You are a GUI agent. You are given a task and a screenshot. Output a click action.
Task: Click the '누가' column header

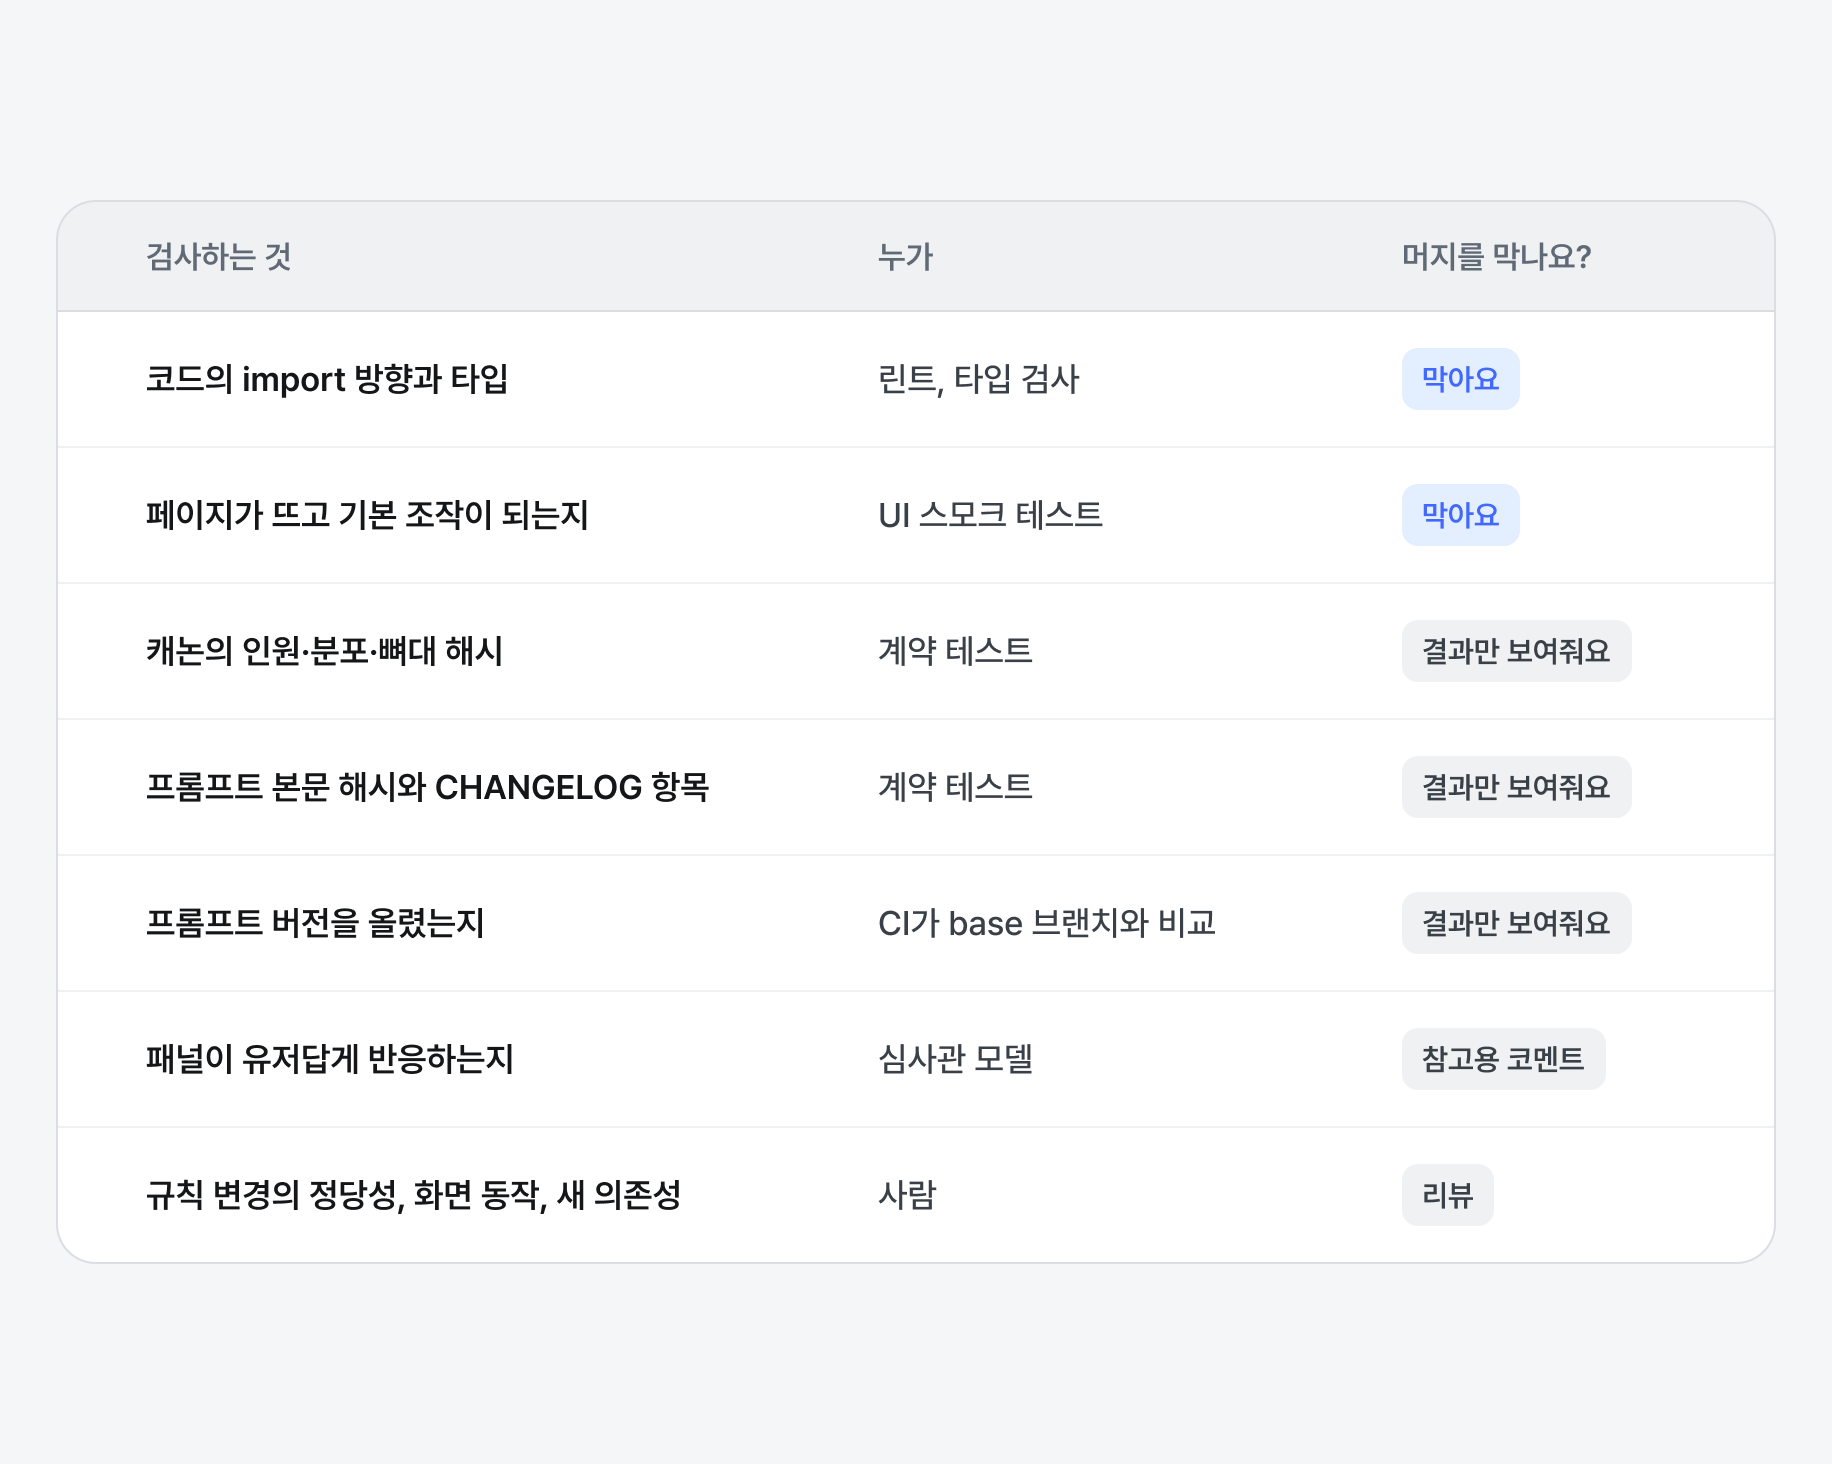(x=905, y=257)
